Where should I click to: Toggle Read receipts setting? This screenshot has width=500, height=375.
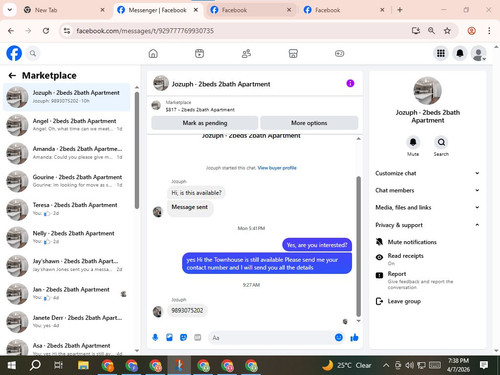(x=427, y=259)
